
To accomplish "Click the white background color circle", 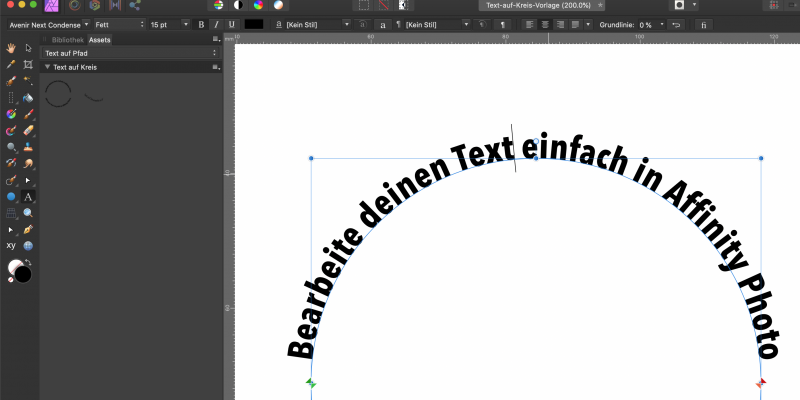I will point(13,265).
